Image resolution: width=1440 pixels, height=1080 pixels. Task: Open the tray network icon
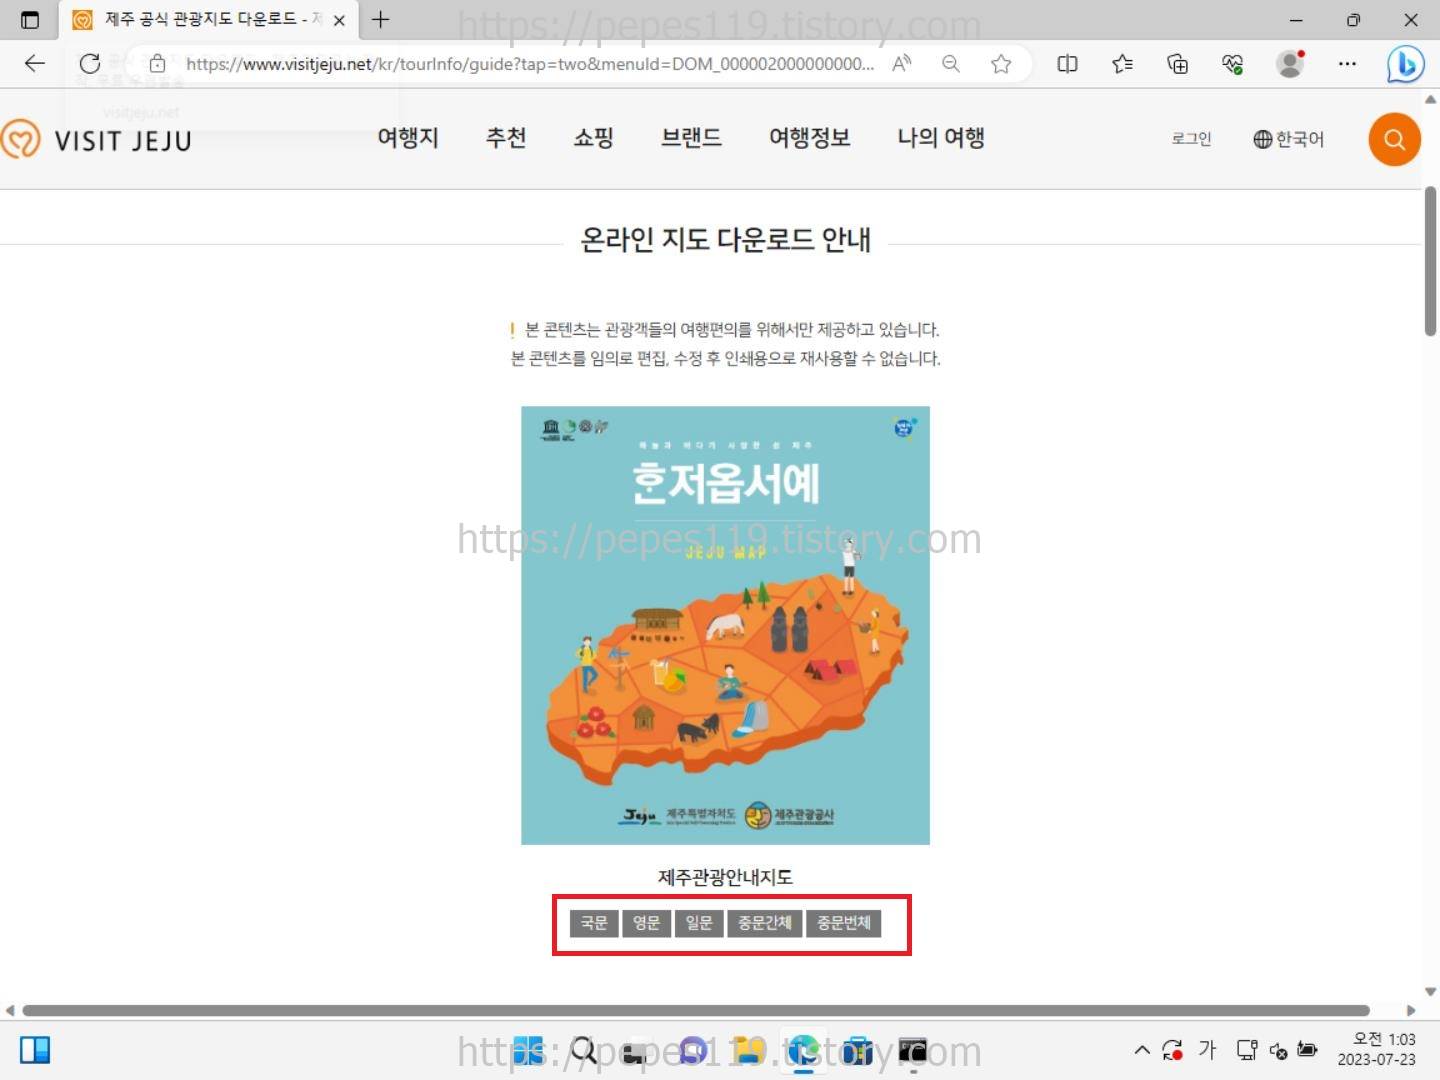click(1246, 1050)
